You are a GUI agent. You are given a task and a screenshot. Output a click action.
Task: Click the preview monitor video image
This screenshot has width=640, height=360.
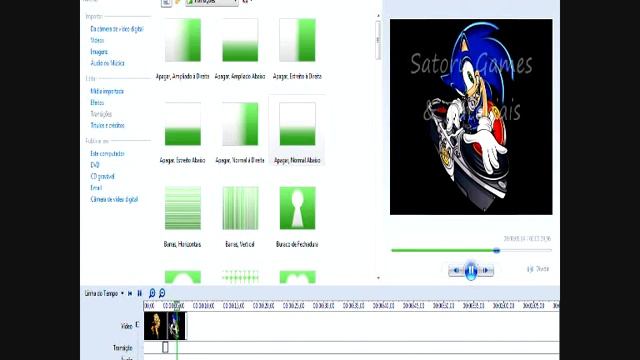coord(471,117)
